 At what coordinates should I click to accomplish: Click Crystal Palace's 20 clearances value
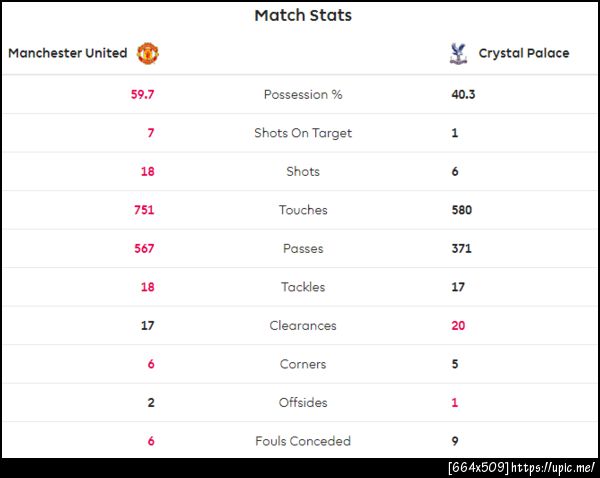pyautogui.click(x=458, y=325)
